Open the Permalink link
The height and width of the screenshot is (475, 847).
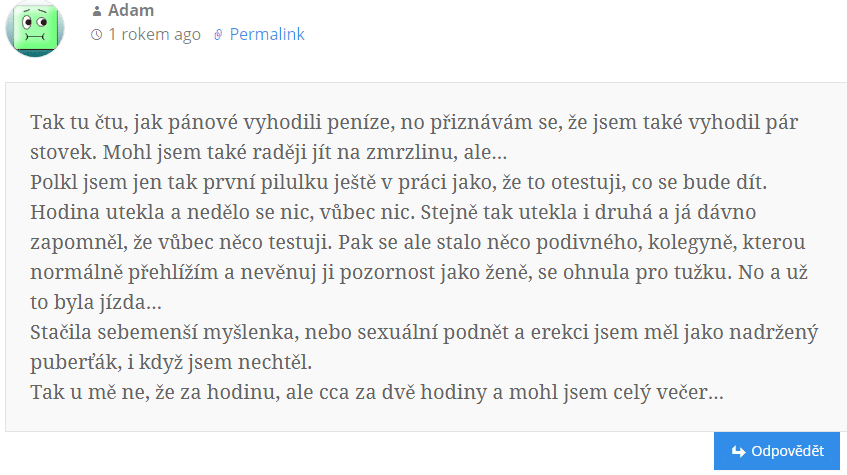click(x=267, y=35)
